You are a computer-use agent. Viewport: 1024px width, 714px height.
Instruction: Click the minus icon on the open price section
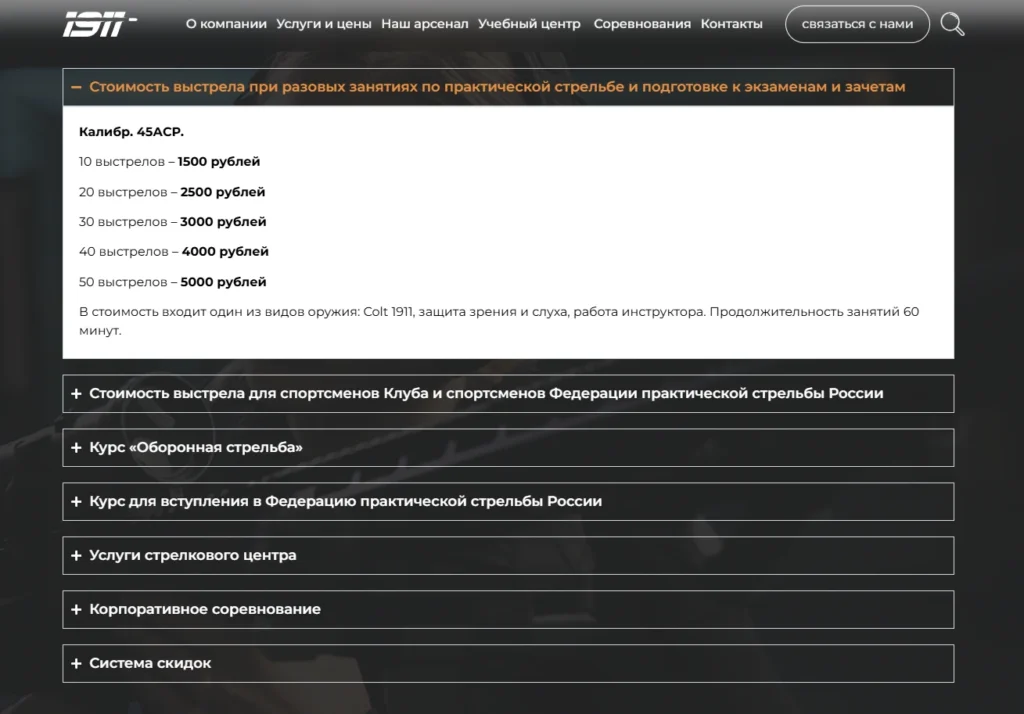(76, 87)
